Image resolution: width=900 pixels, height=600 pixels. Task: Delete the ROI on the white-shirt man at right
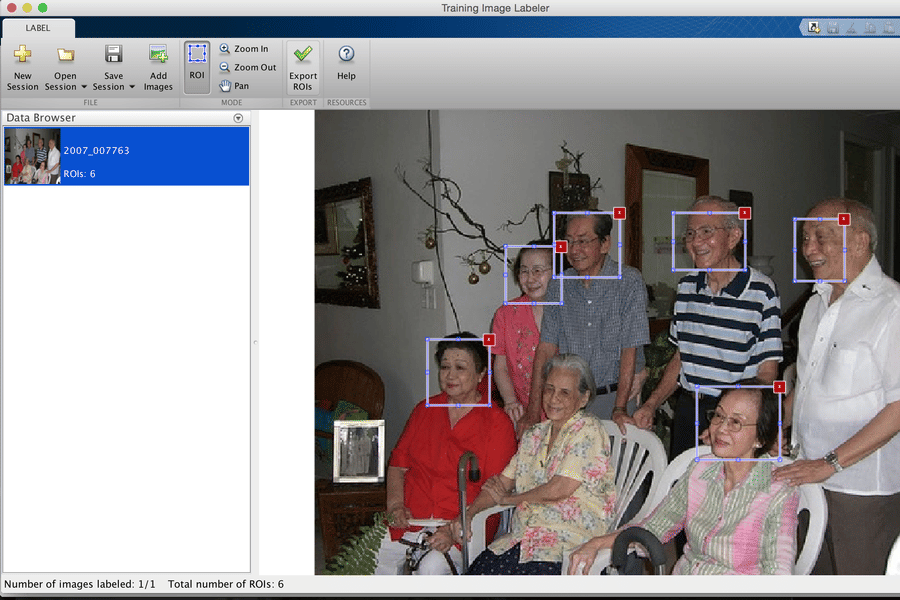(843, 219)
